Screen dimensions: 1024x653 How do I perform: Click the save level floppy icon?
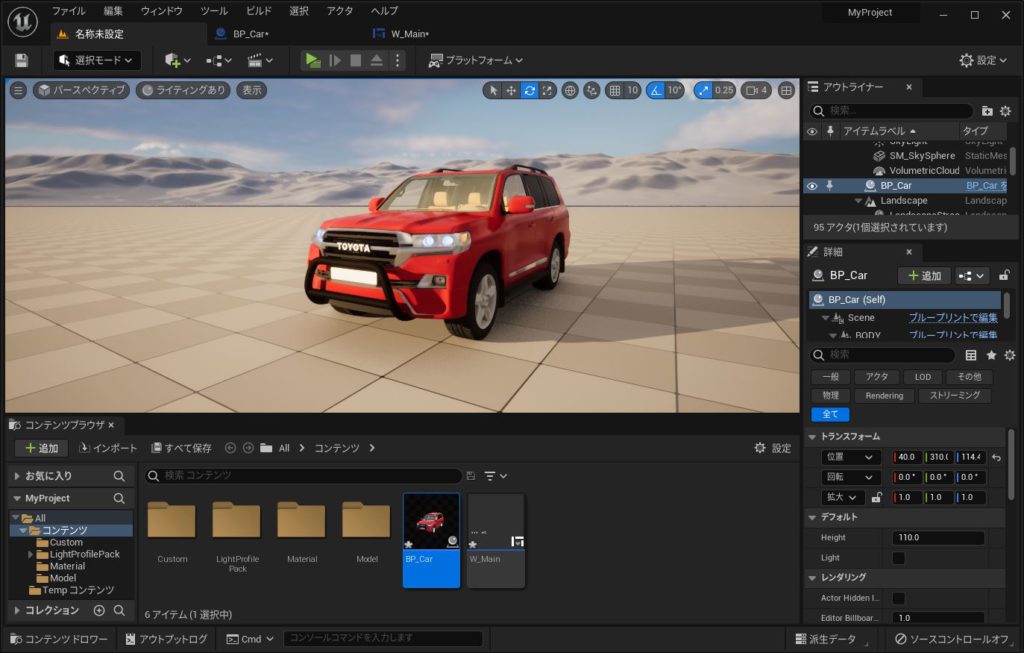pos(22,60)
